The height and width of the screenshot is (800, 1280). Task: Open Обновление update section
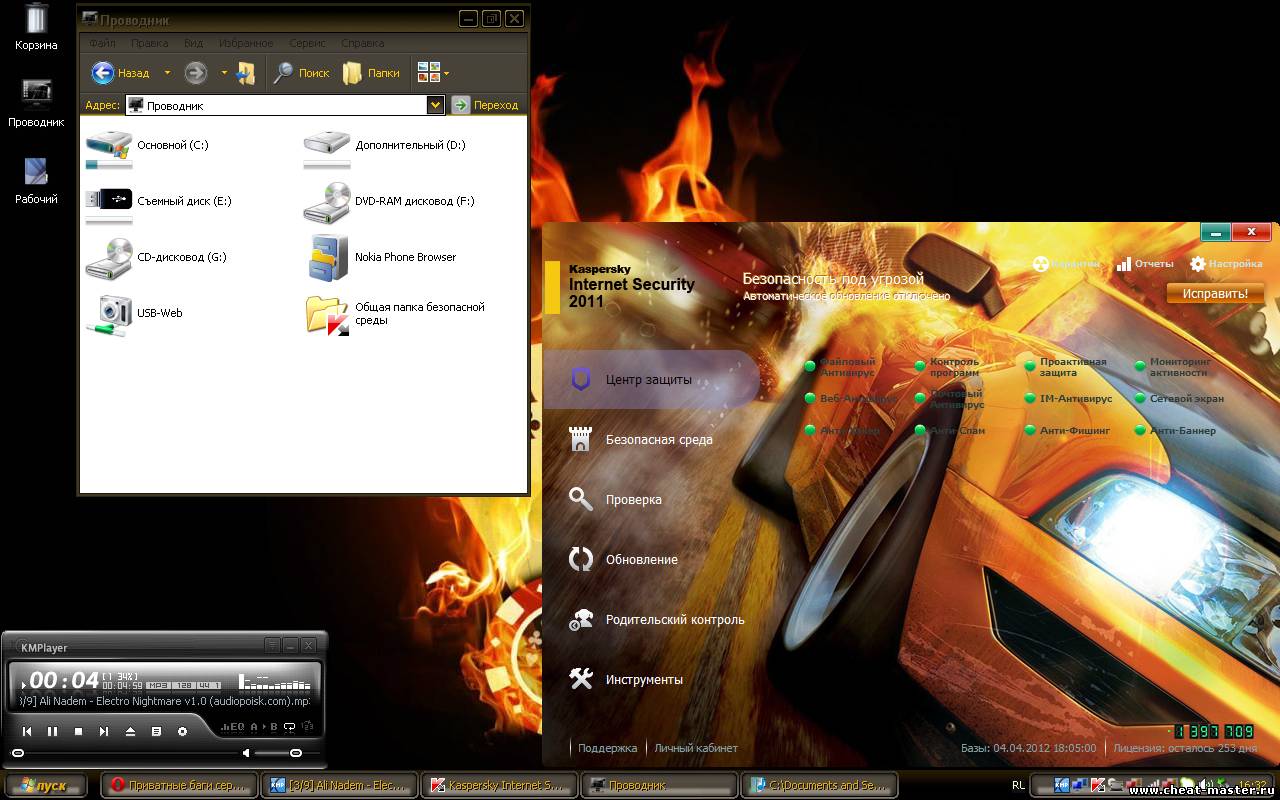tap(624, 560)
